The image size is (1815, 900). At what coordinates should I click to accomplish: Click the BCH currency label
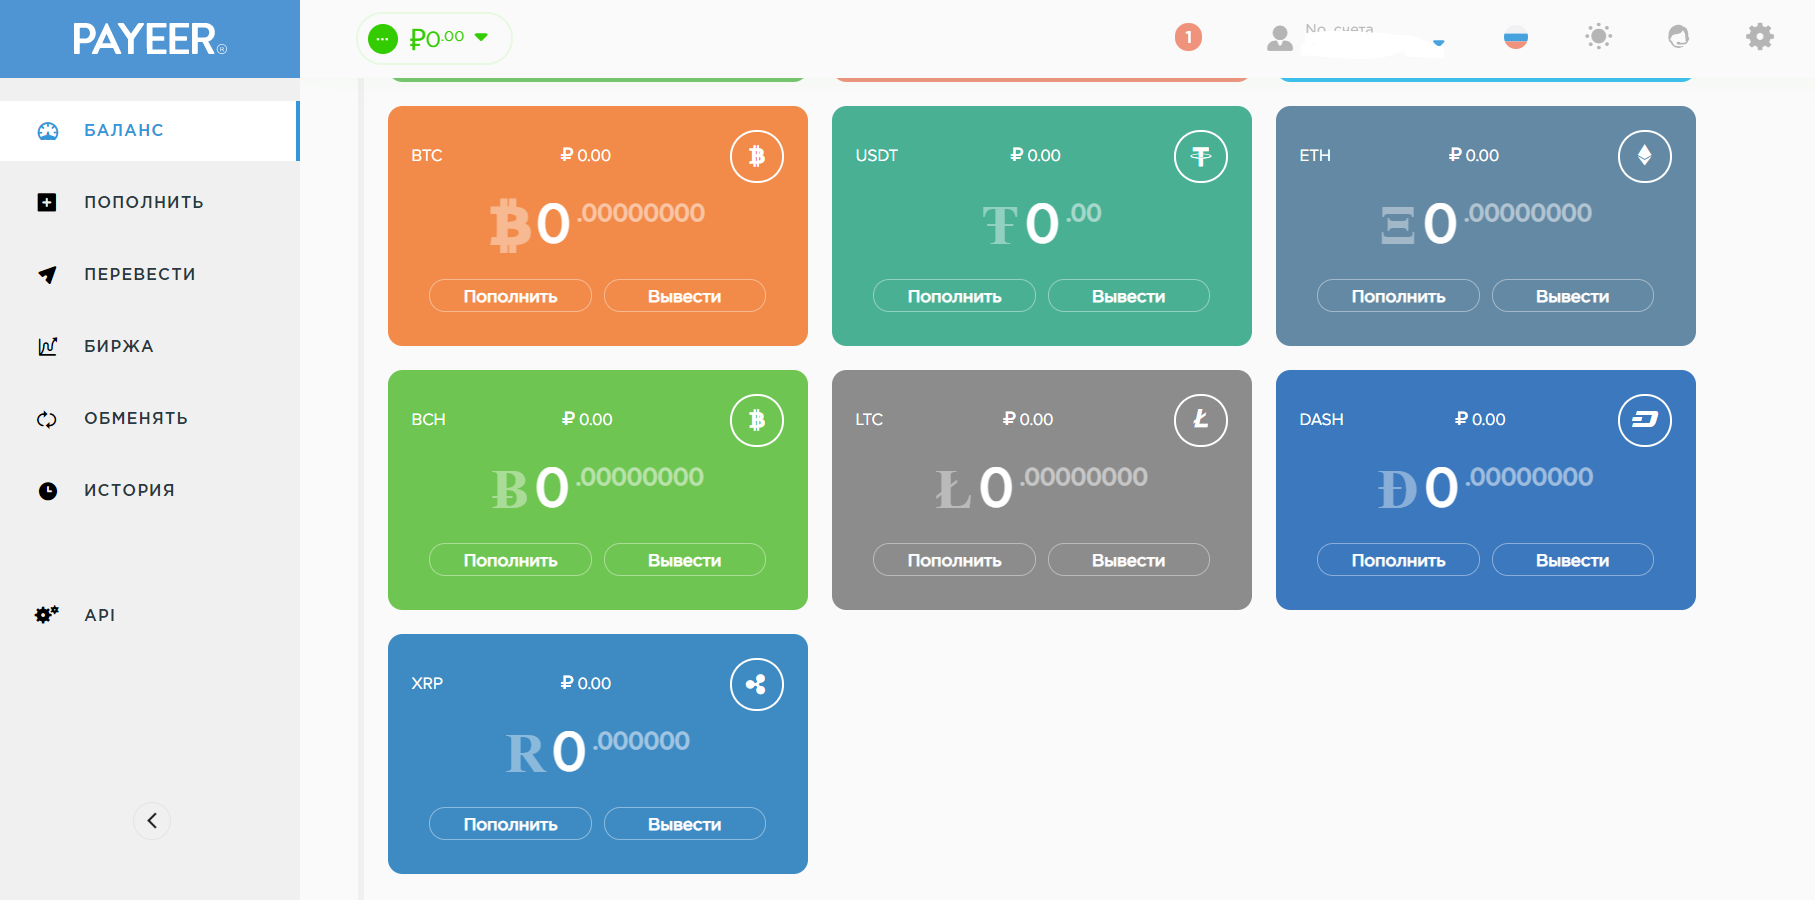pos(428,420)
